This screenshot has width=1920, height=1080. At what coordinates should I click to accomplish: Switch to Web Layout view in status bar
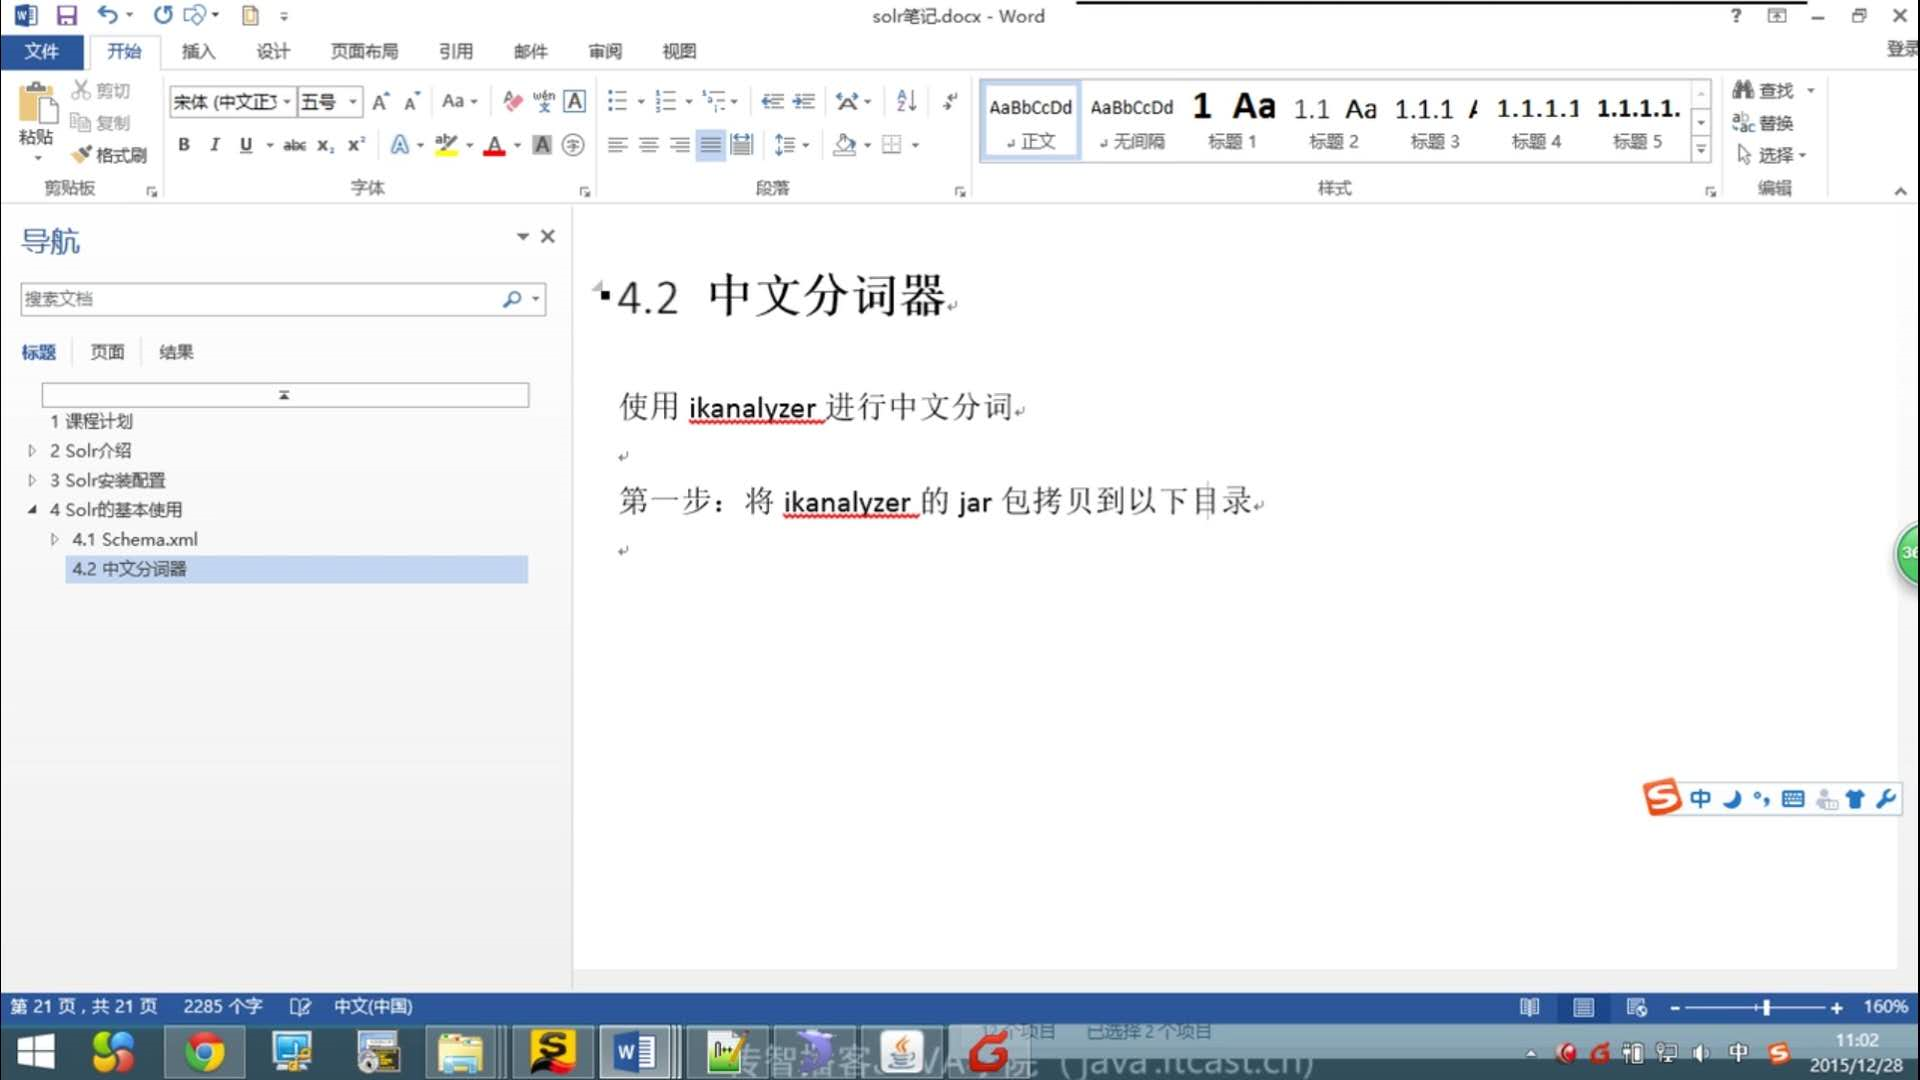1636,1007
